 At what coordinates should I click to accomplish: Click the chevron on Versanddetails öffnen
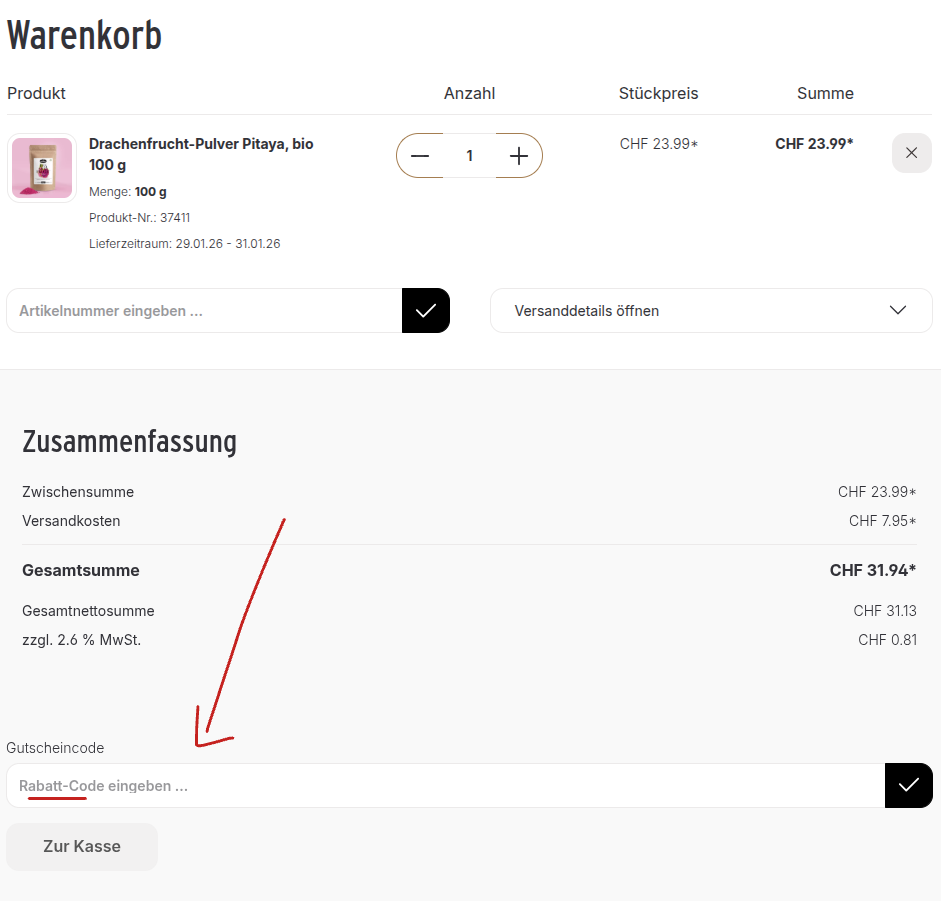click(897, 310)
